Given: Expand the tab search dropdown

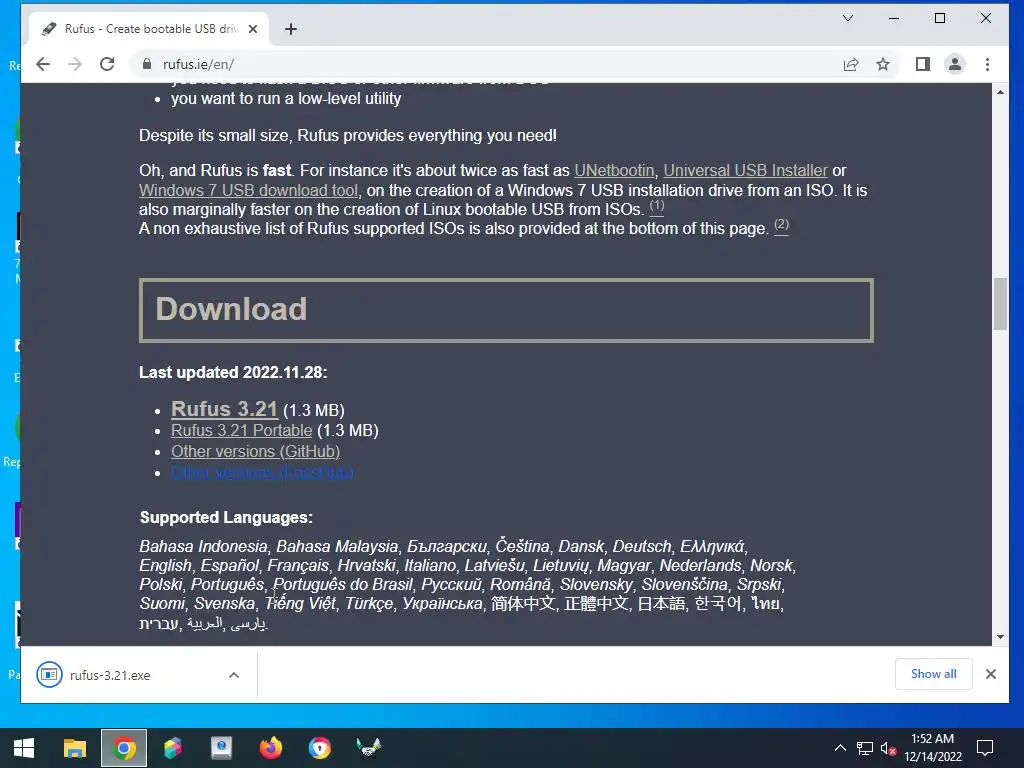Looking at the screenshot, I should pos(848,18).
